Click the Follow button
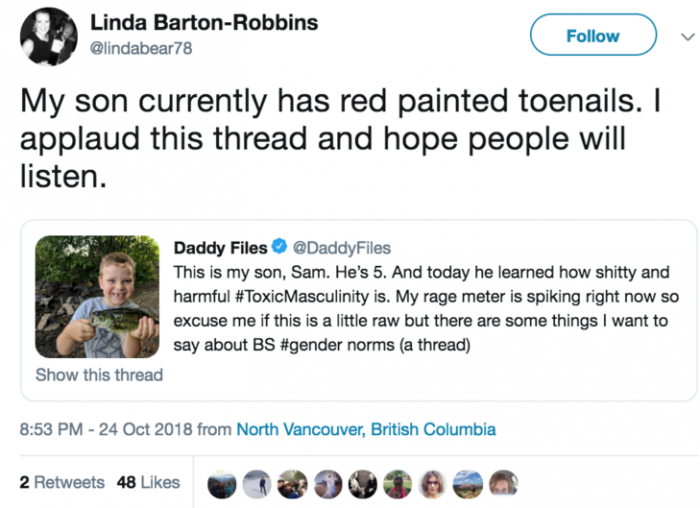Image resolution: width=700 pixels, height=508 pixels. [592, 36]
